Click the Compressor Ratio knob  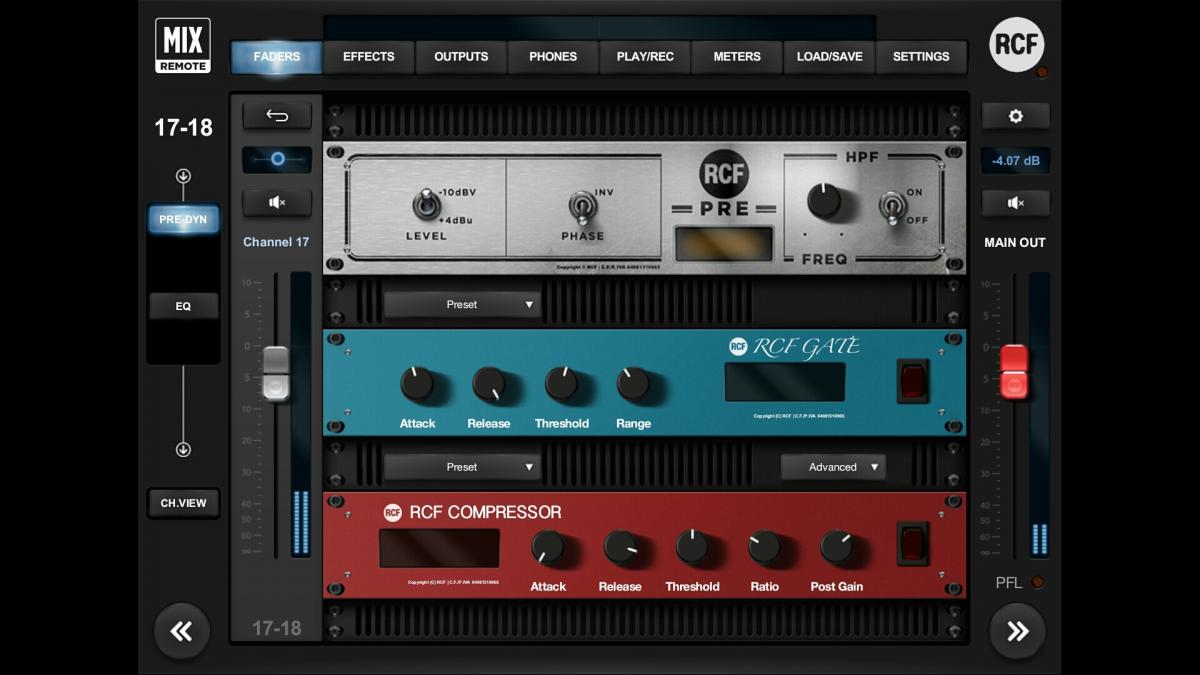764,547
